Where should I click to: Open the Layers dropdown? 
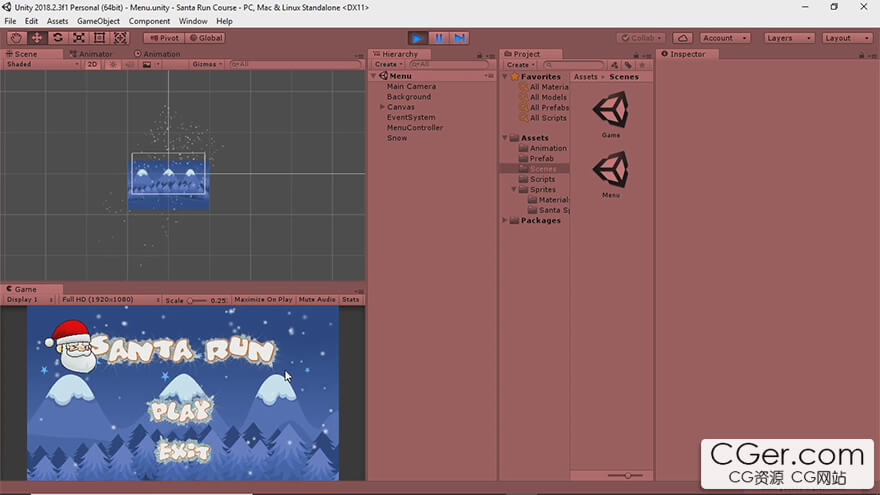[x=789, y=38]
